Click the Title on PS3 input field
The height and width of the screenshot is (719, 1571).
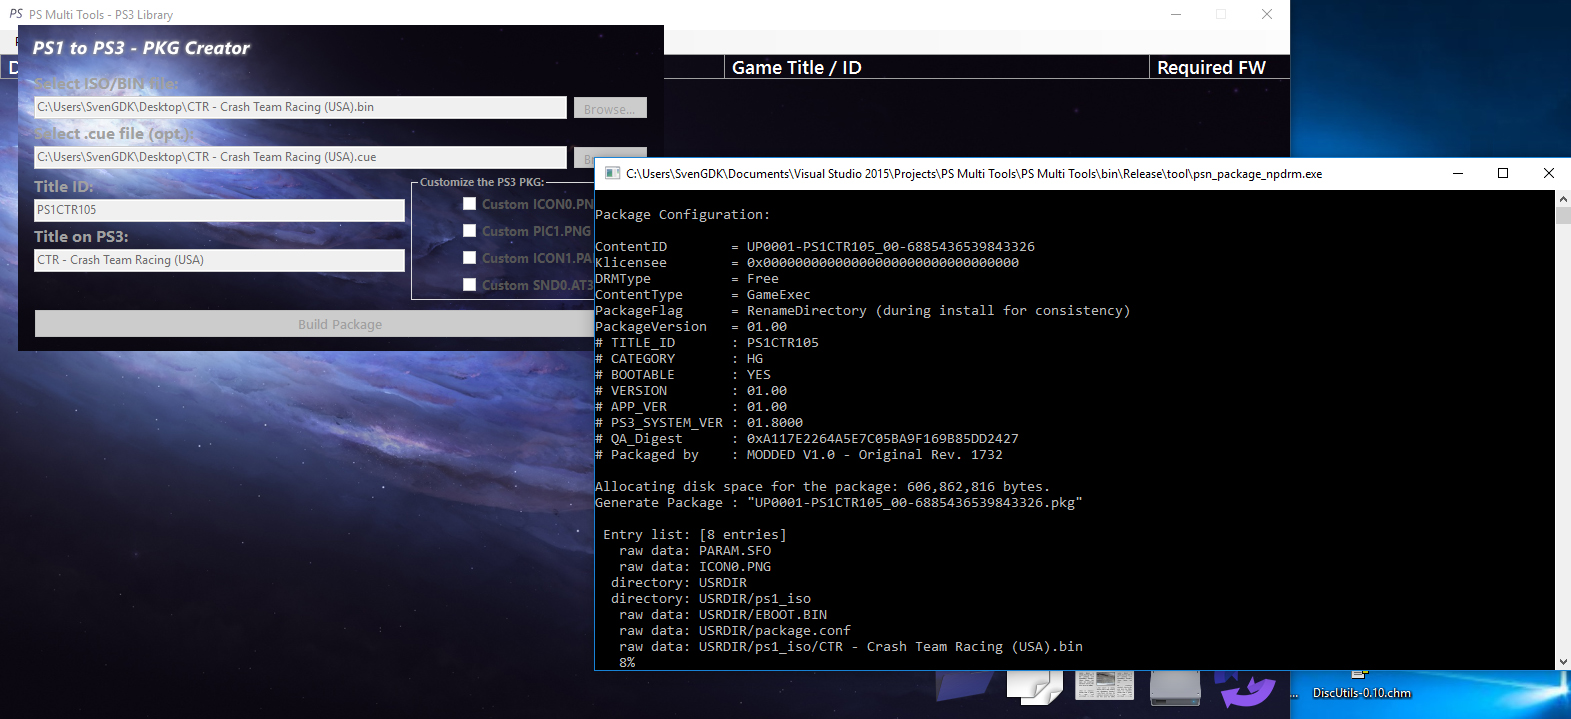219,260
